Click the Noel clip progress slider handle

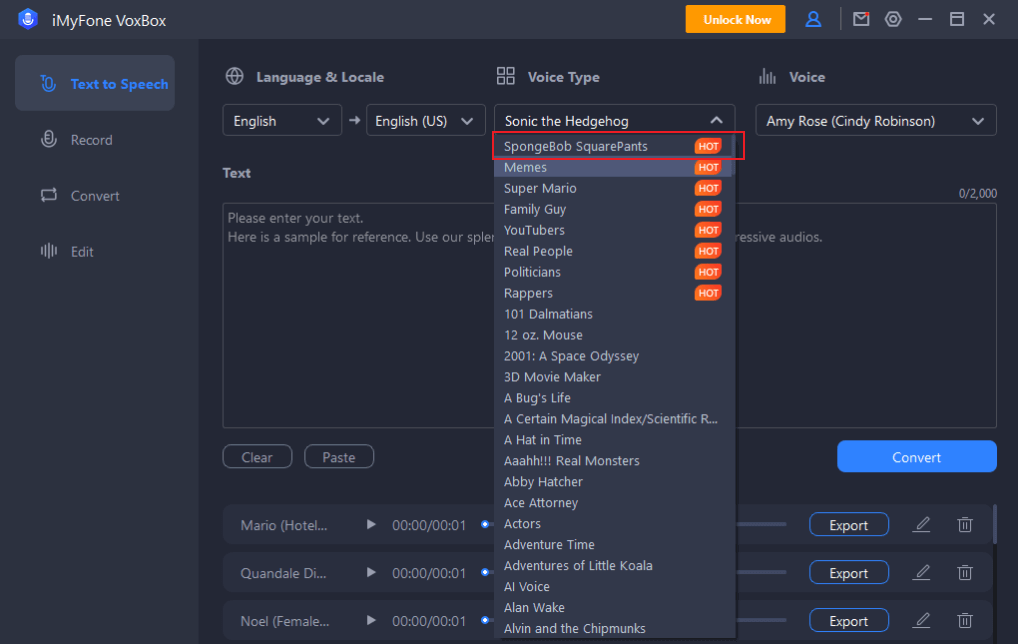coord(485,620)
